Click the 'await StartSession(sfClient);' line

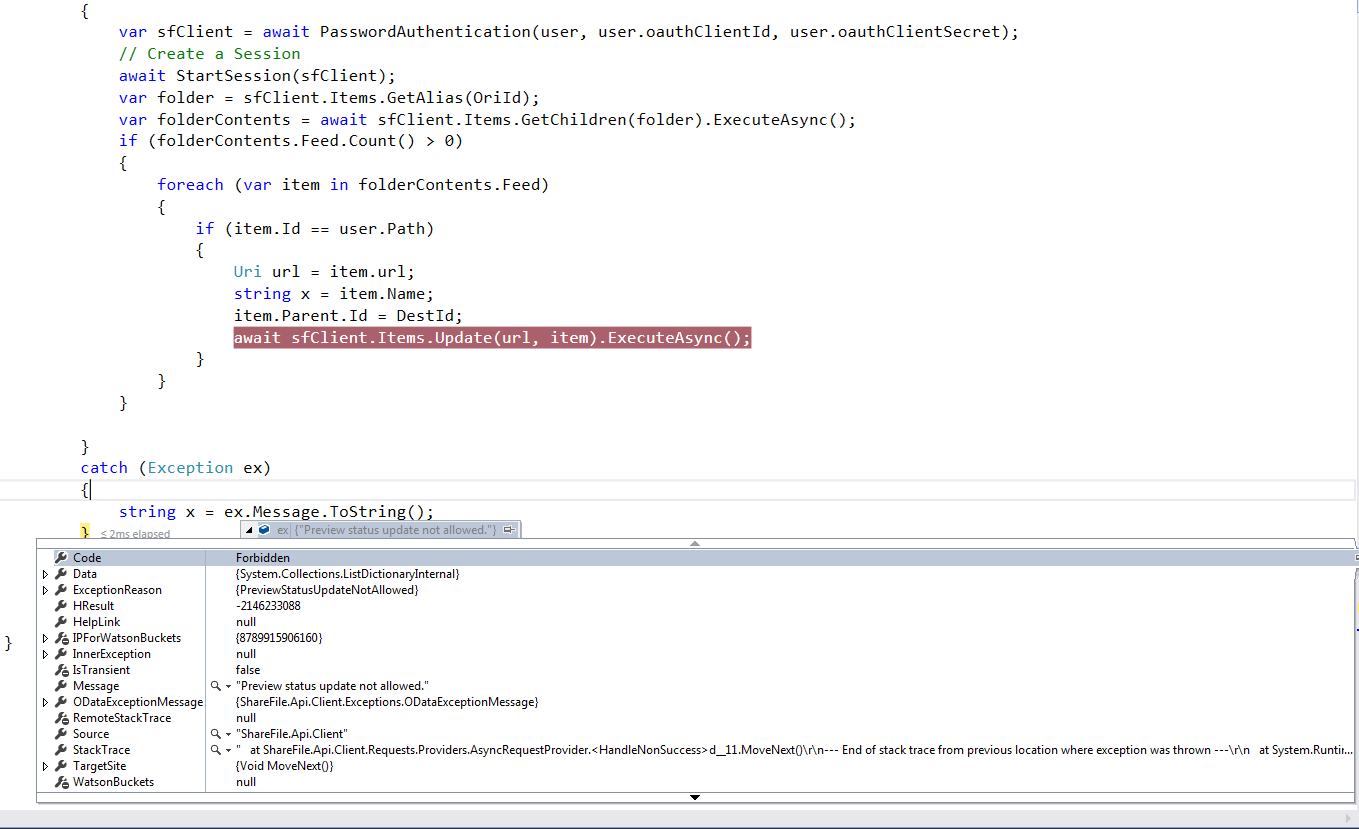point(258,76)
